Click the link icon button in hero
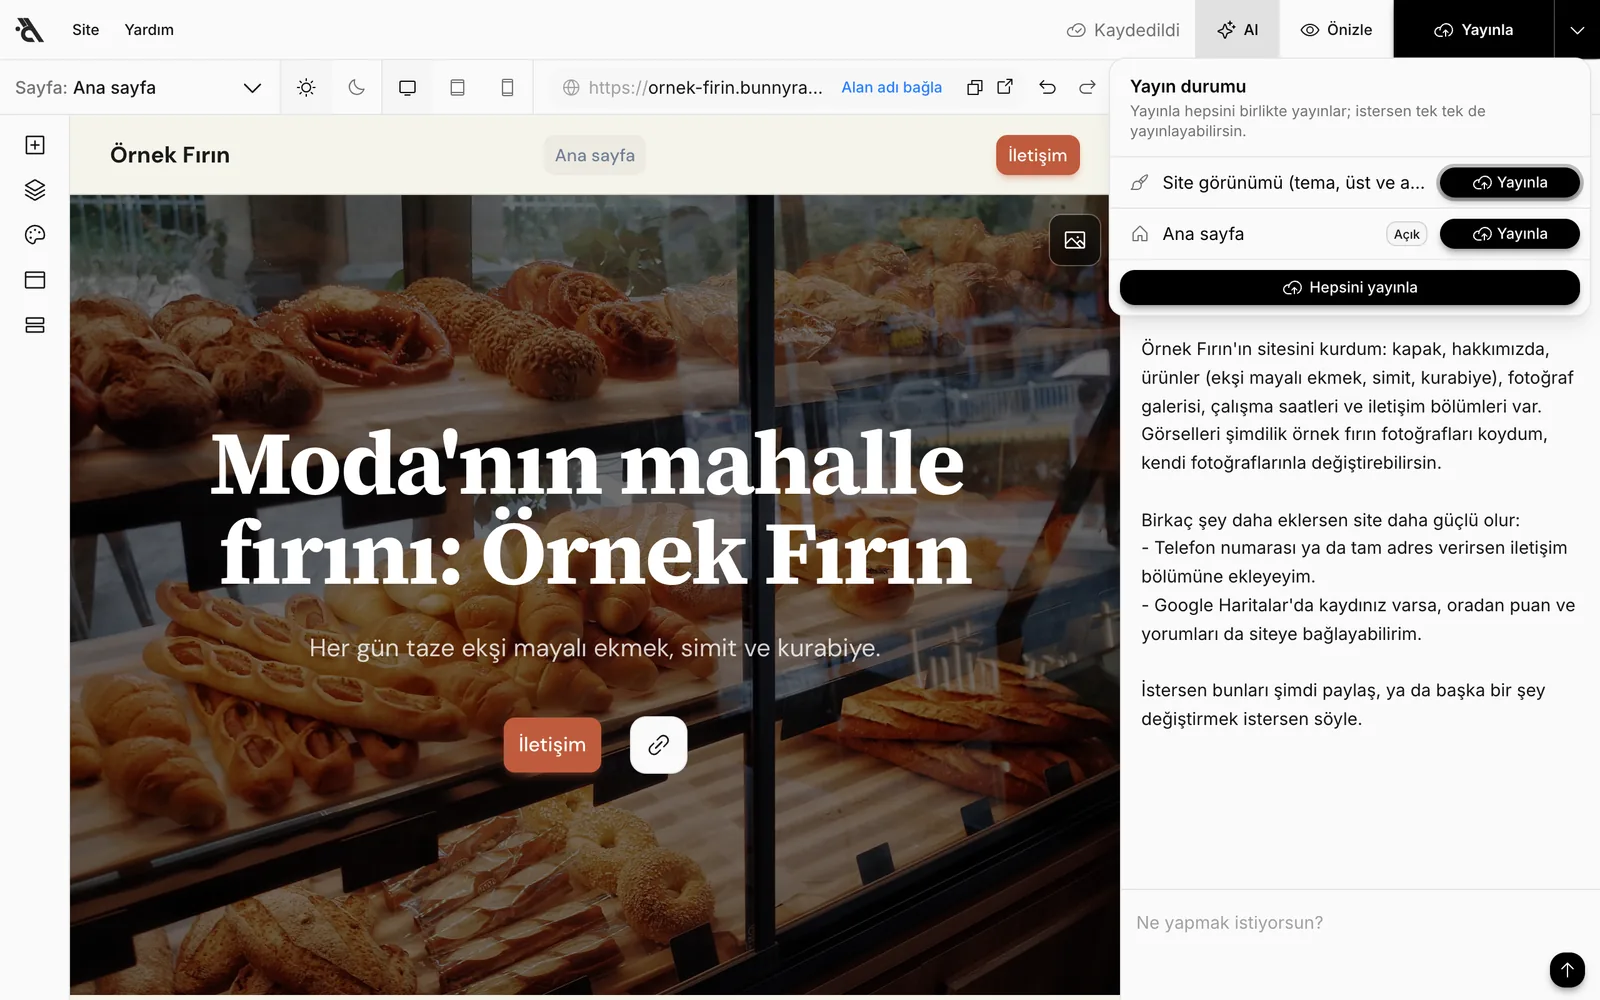Screen dimensions: 1600x1000 point(658,745)
